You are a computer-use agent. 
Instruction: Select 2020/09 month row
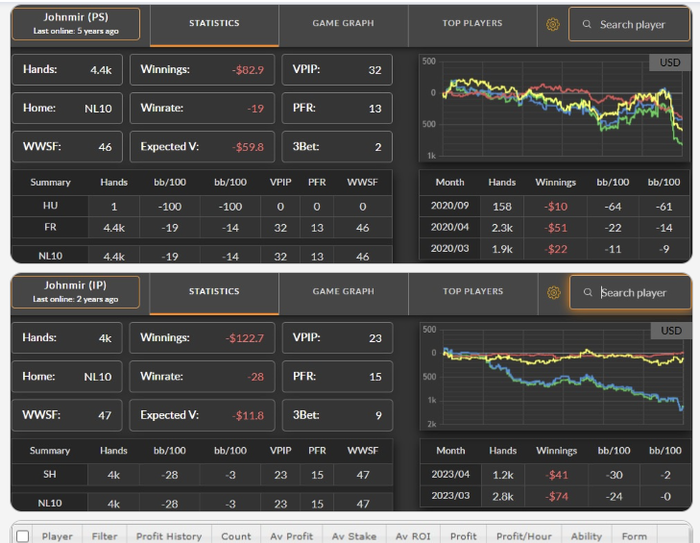[x=555, y=206]
